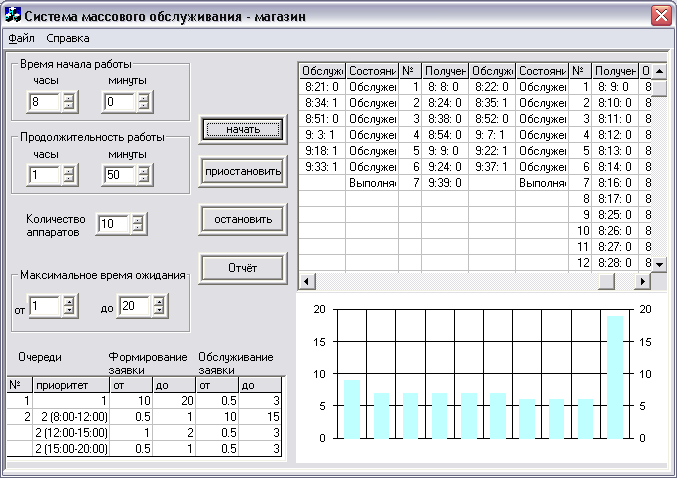Increase work duration hours with up arrow
The width and height of the screenshot is (677, 478).
pyautogui.click(x=68, y=170)
